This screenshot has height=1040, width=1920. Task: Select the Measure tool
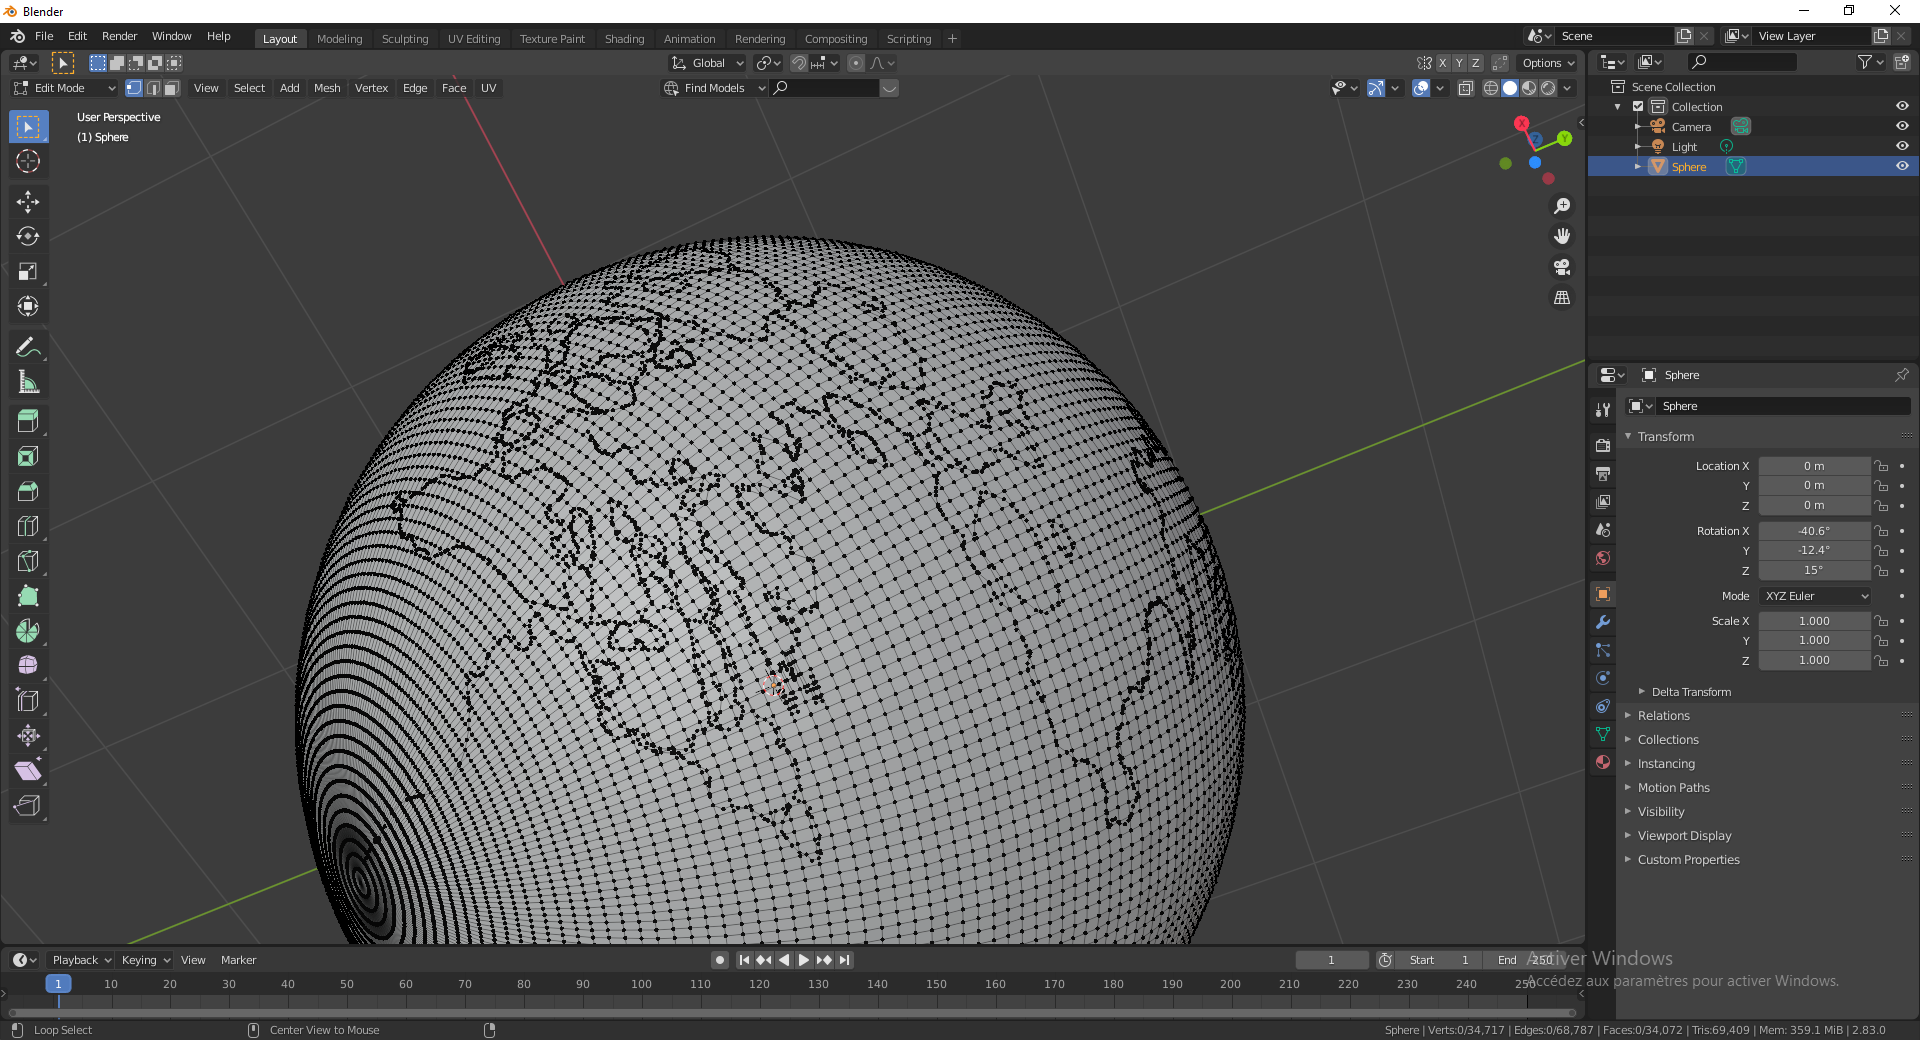tap(28, 382)
